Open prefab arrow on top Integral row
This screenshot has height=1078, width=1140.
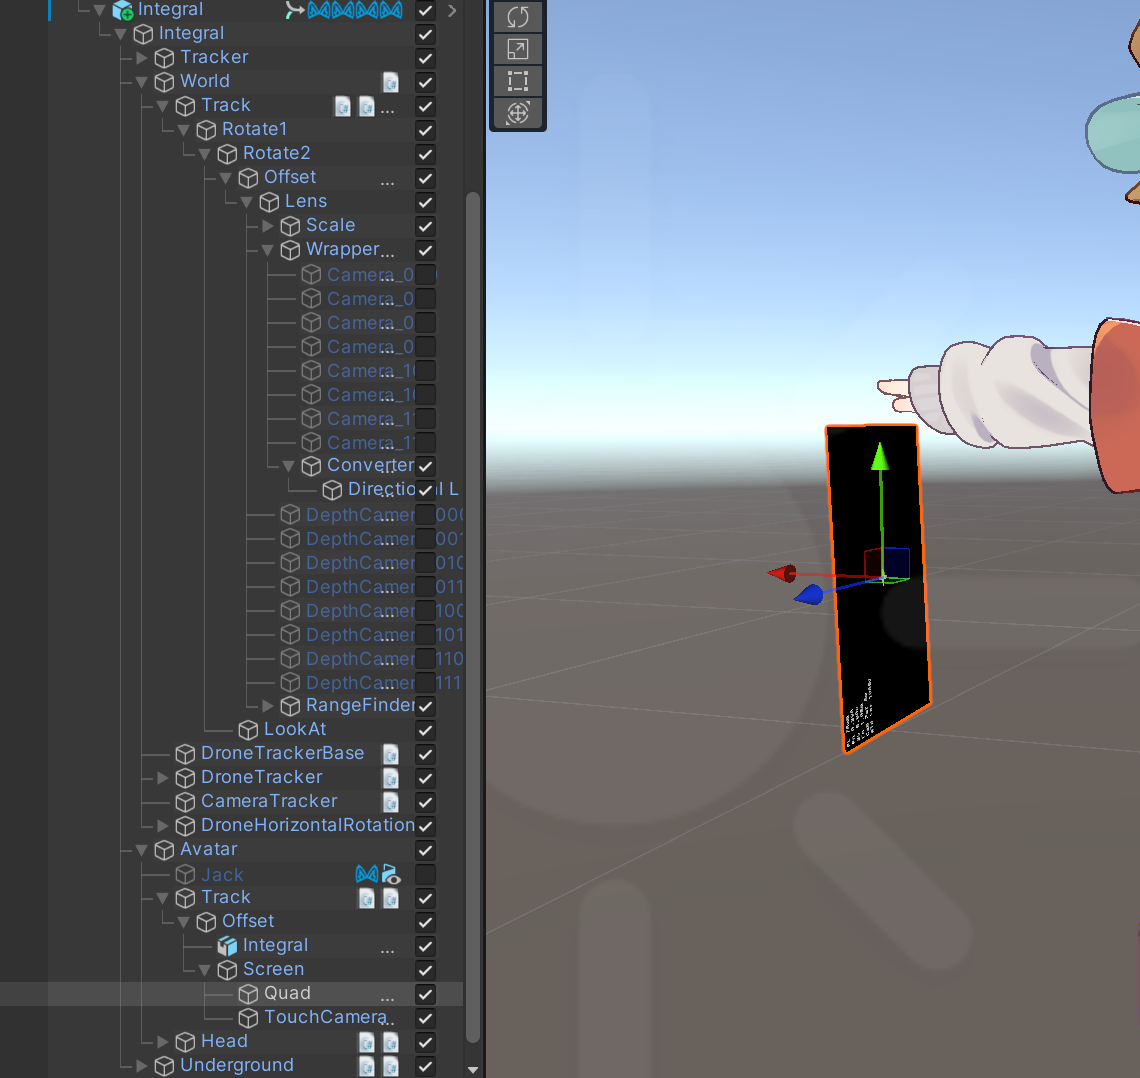tap(452, 10)
